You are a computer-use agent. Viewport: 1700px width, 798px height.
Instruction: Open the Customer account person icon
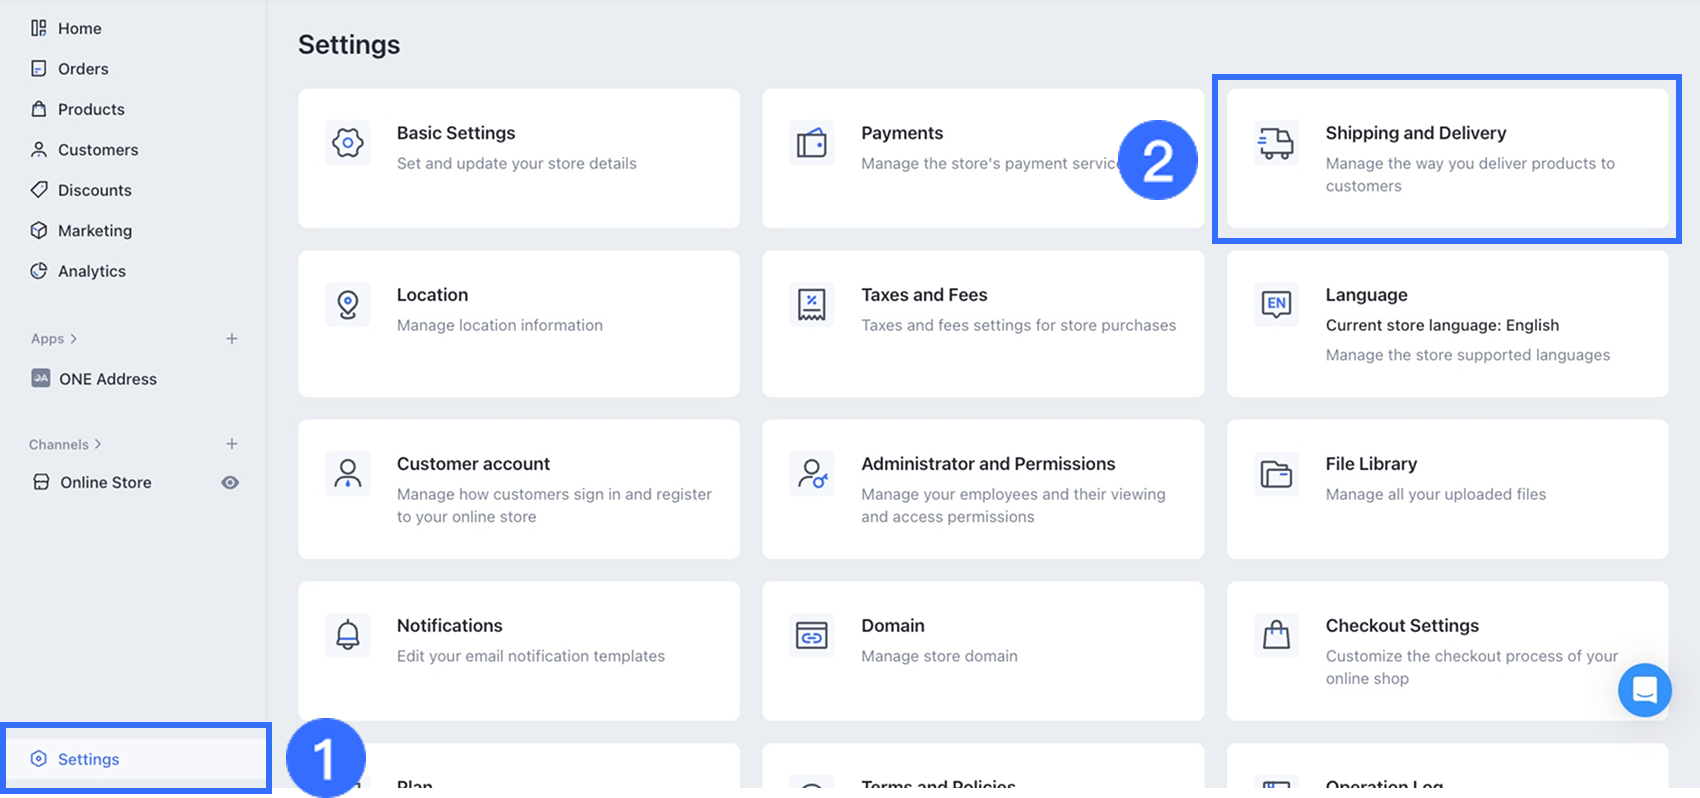click(x=348, y=473)
